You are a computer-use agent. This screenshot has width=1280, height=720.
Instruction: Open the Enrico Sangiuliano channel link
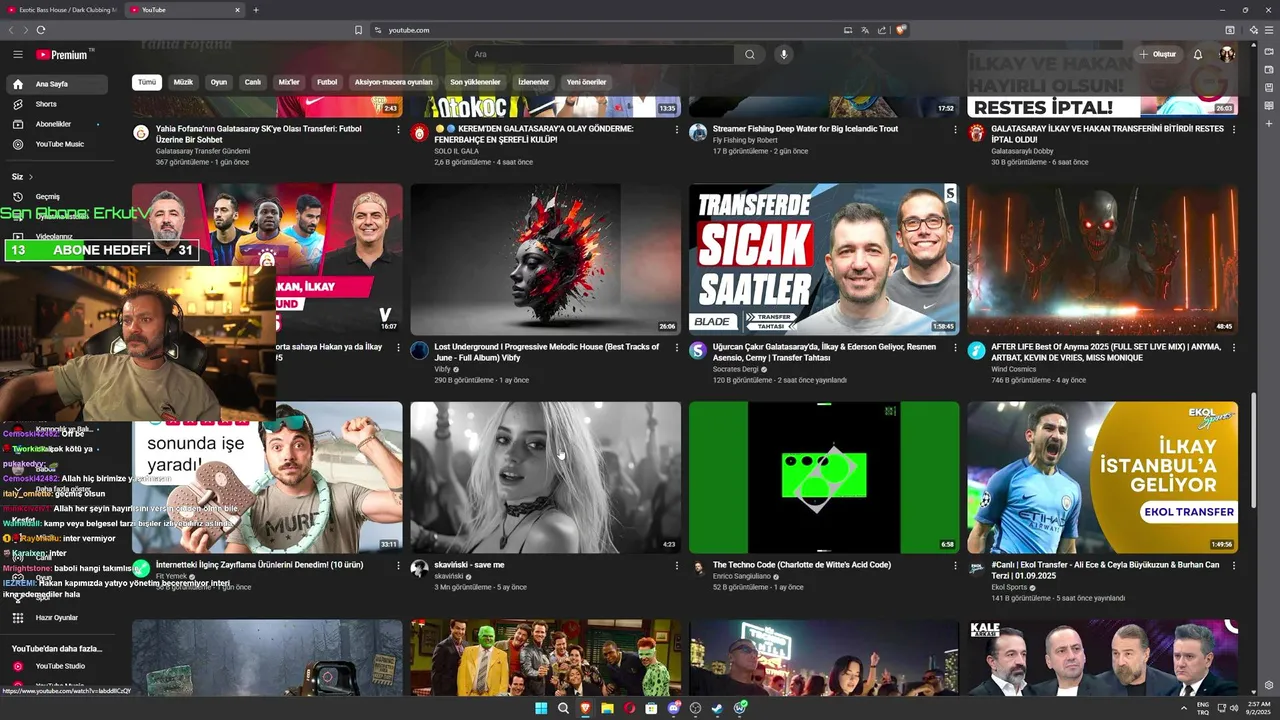click(x=741, y=577)
